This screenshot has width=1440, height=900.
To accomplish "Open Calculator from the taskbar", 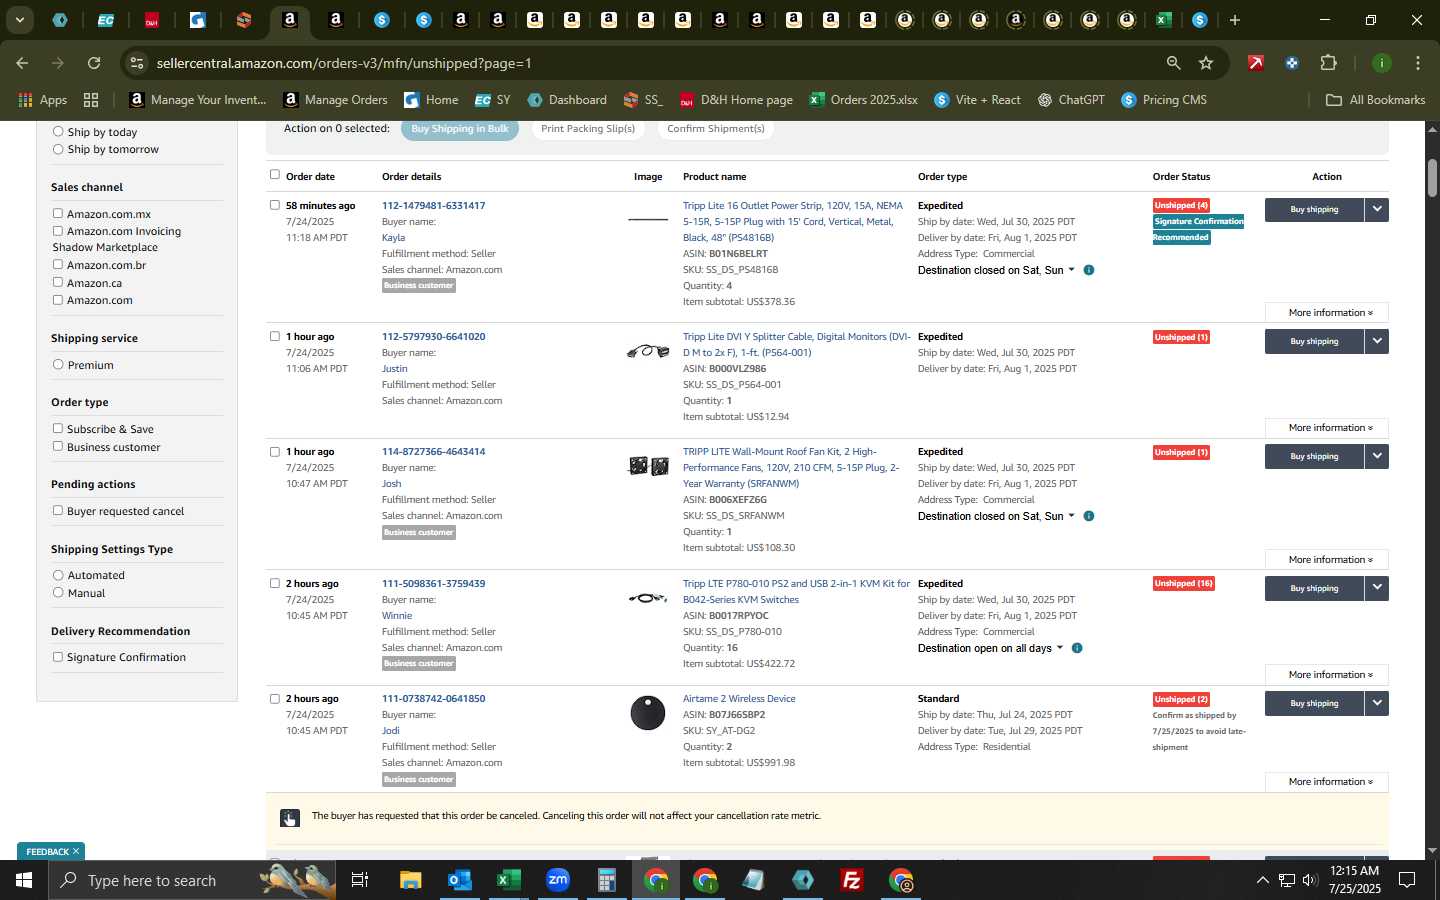I will [x=606, y=880].
